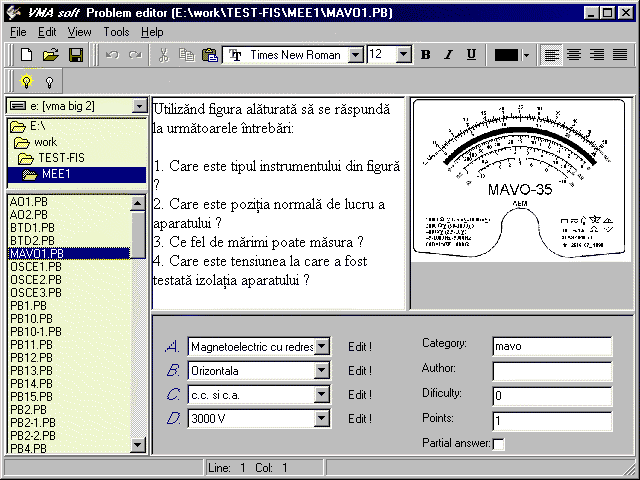Open the View menu

point(79,32)
